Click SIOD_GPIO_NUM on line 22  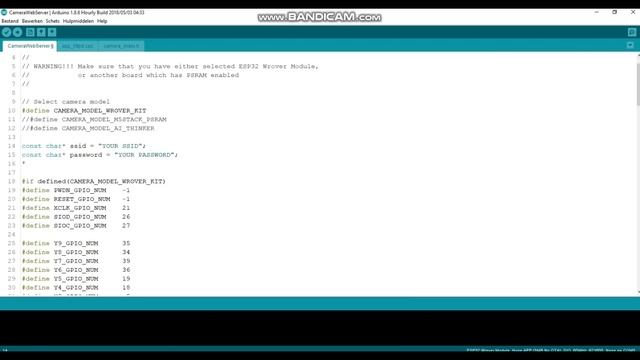tap(80, 217)
